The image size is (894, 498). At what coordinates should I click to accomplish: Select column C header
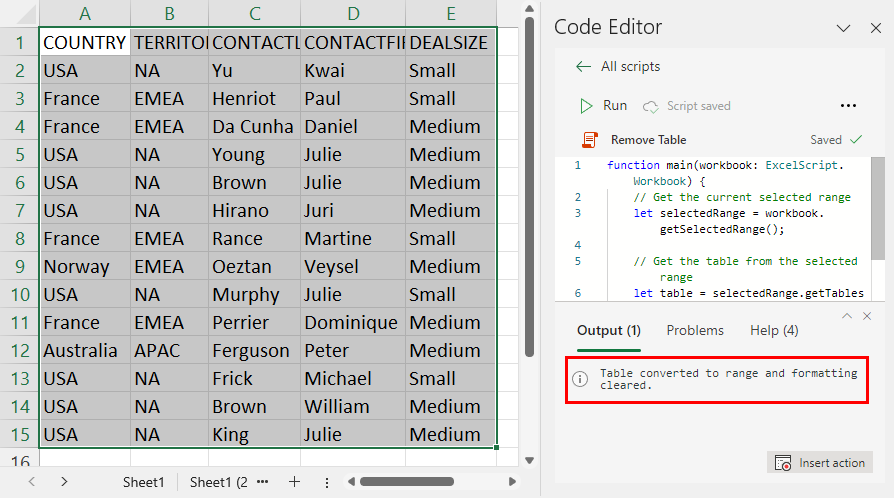click(254, 13)
